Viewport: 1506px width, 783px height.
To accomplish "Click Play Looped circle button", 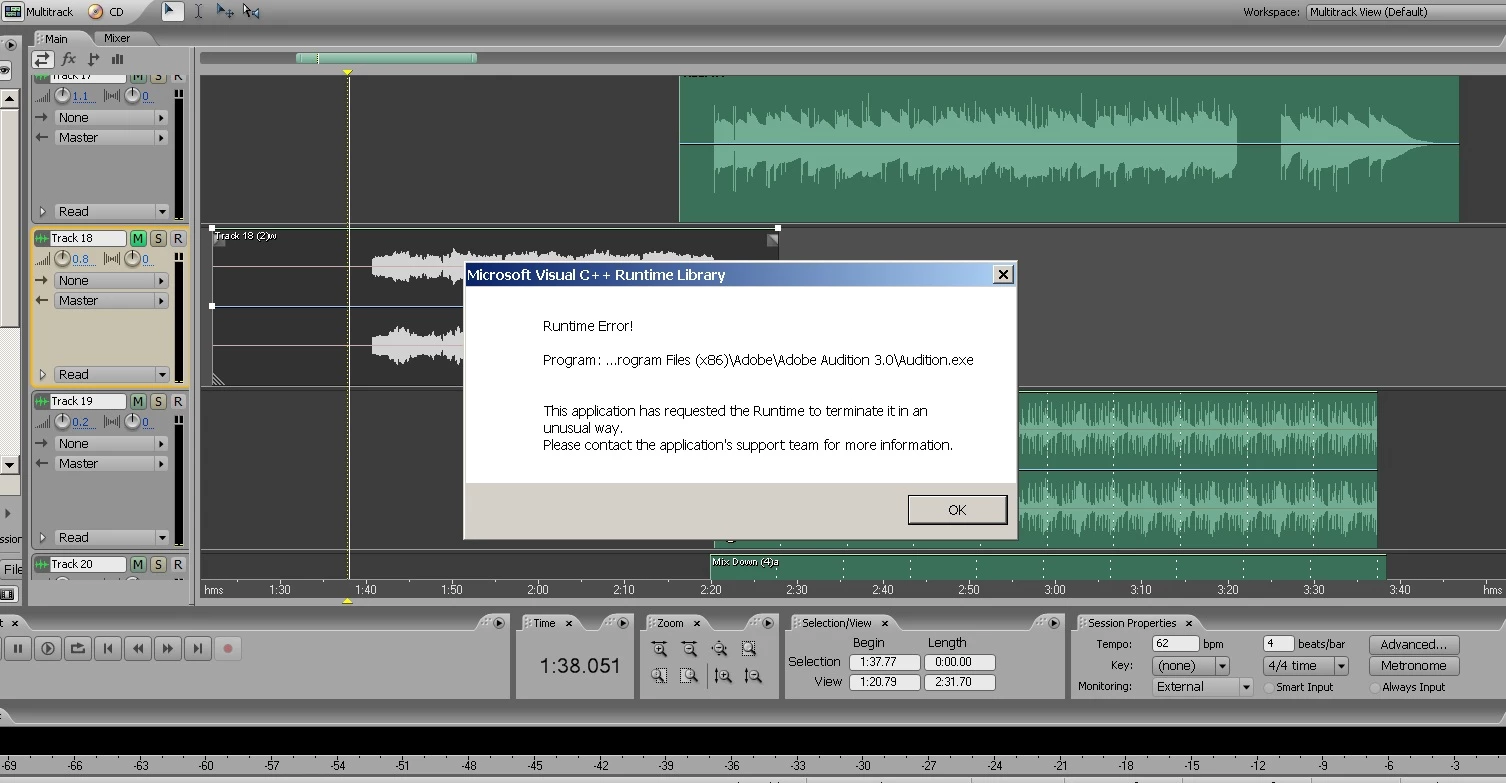I will pyautogui.click(x=48, y=649).
